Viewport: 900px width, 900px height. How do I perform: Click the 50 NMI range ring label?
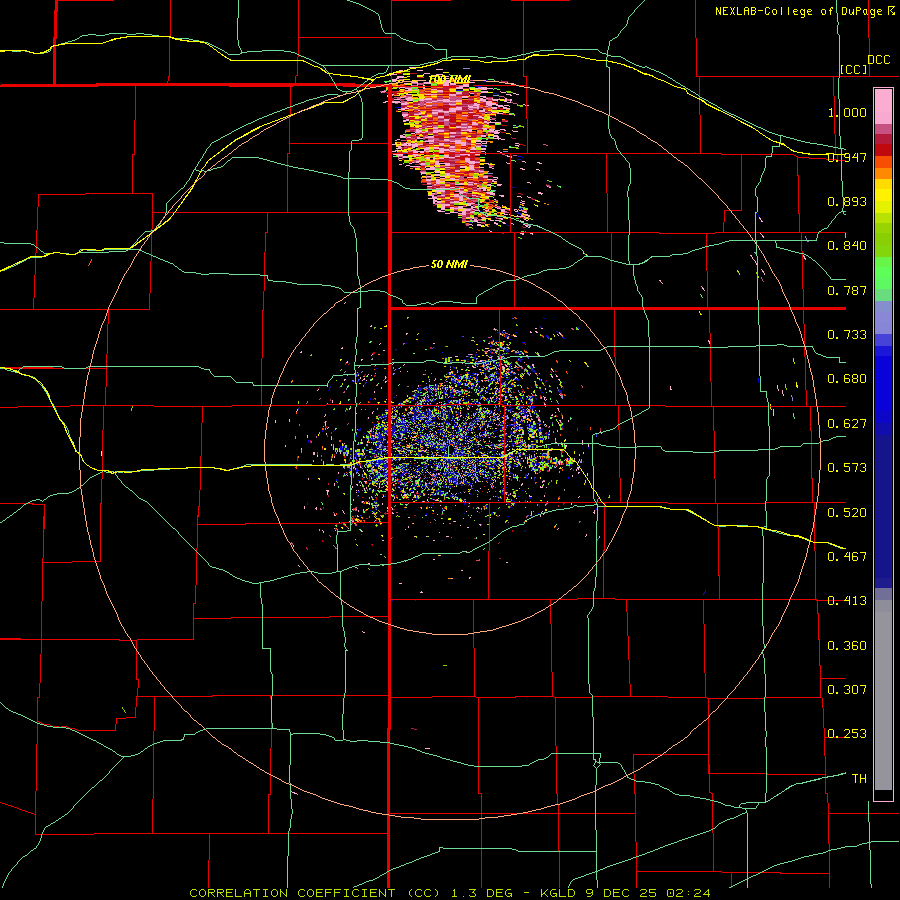tap(449, 264)
